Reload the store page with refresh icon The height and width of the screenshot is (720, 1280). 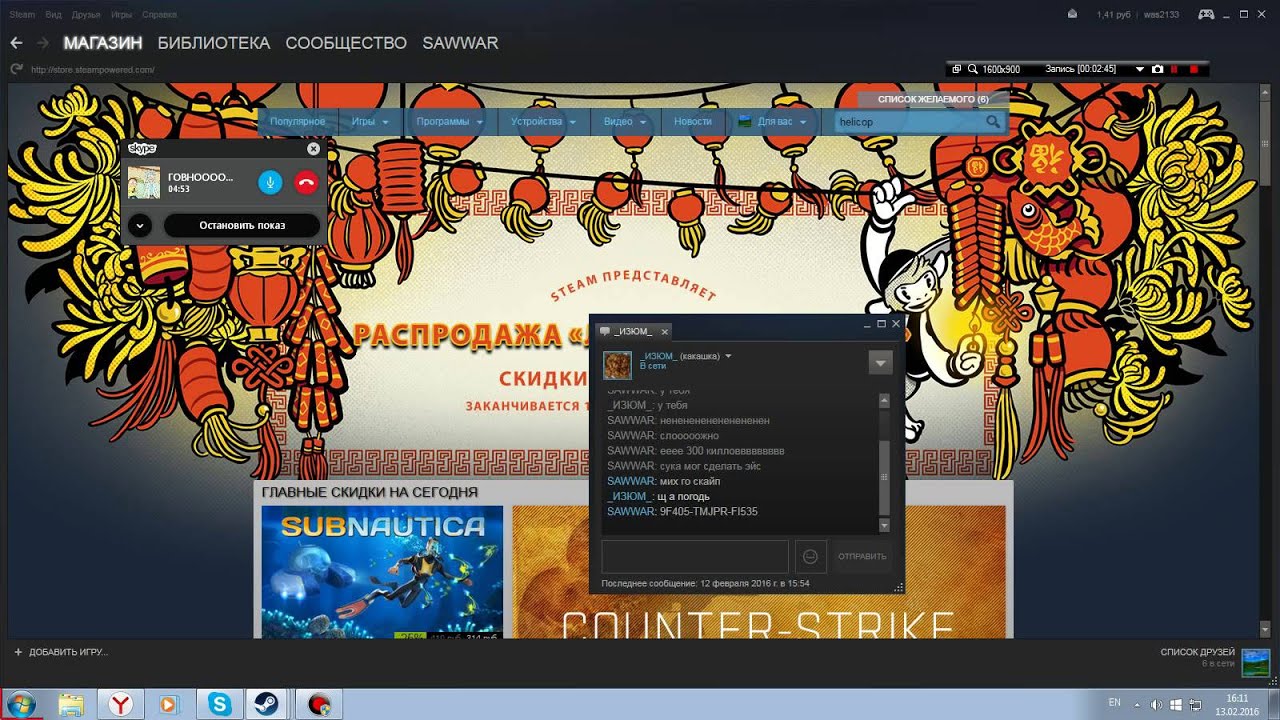16,69
